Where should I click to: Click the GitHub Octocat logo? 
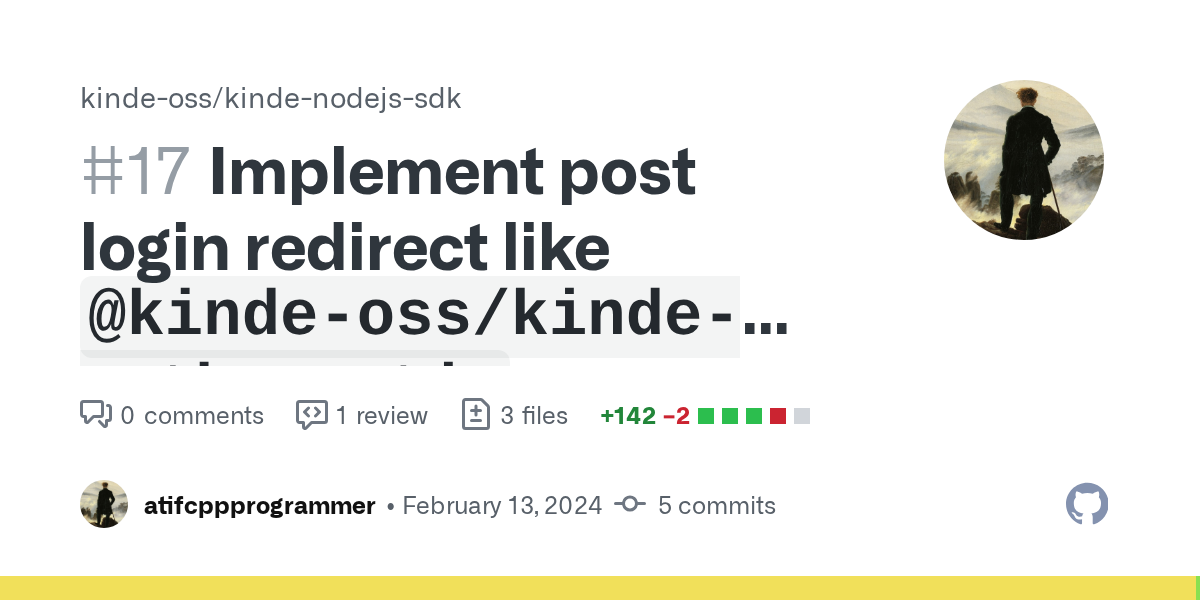1087,505
